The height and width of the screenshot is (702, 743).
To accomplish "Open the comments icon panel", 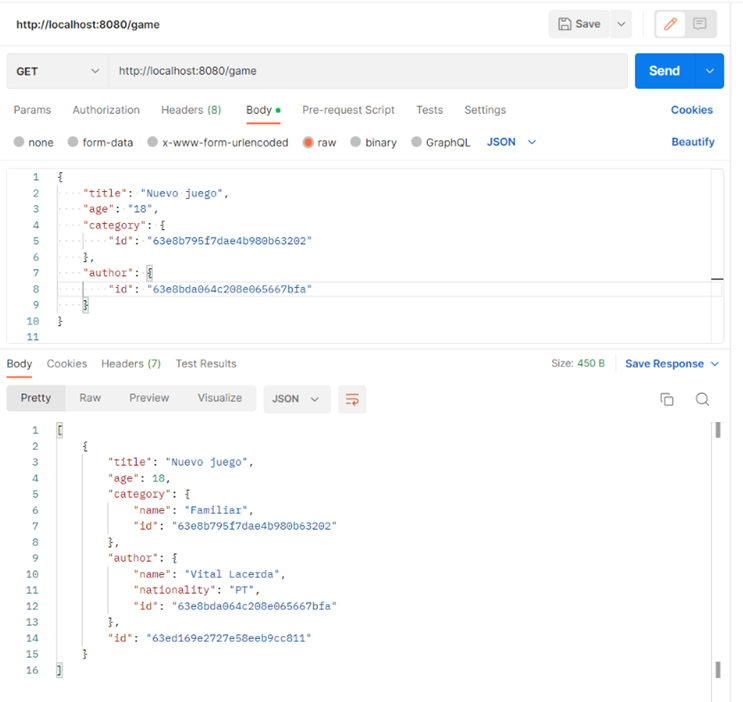I will 700,24.
